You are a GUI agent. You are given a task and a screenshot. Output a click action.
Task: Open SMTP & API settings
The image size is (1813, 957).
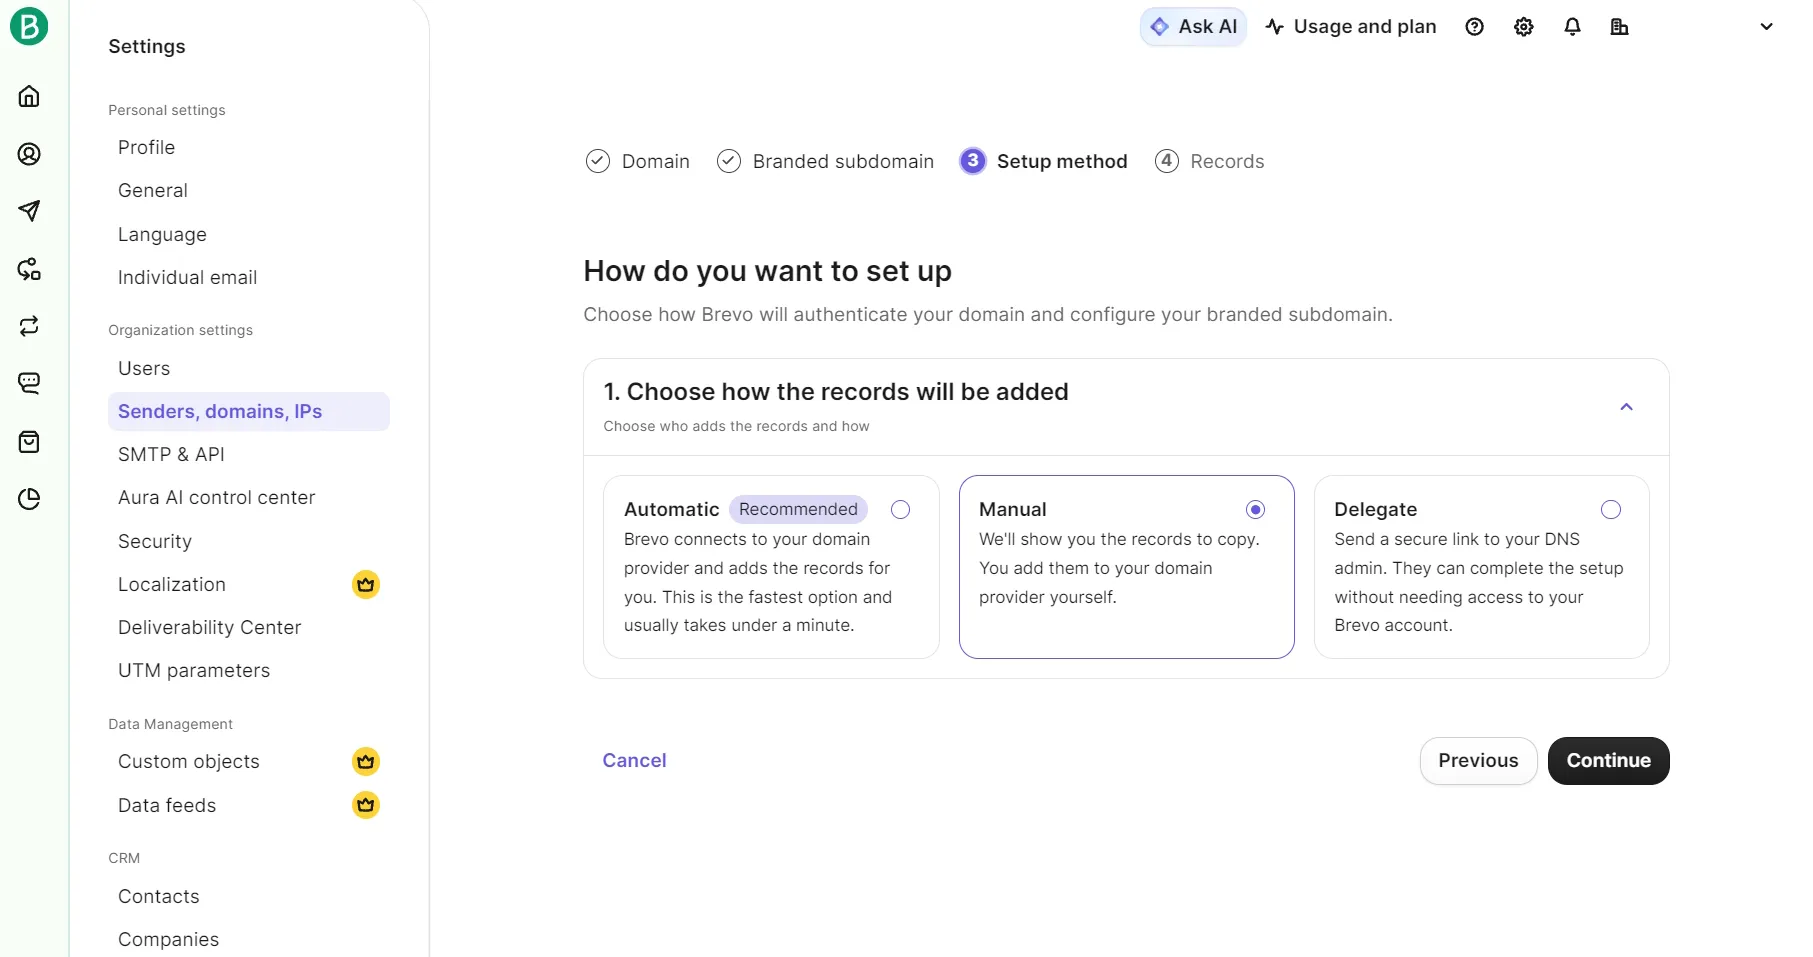(x=171, y=454)
